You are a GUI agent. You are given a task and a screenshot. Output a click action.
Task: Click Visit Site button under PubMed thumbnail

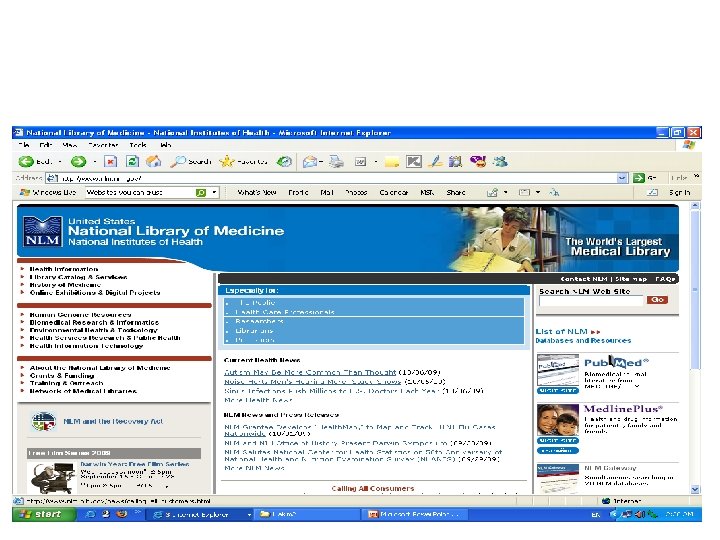point(558,390)
